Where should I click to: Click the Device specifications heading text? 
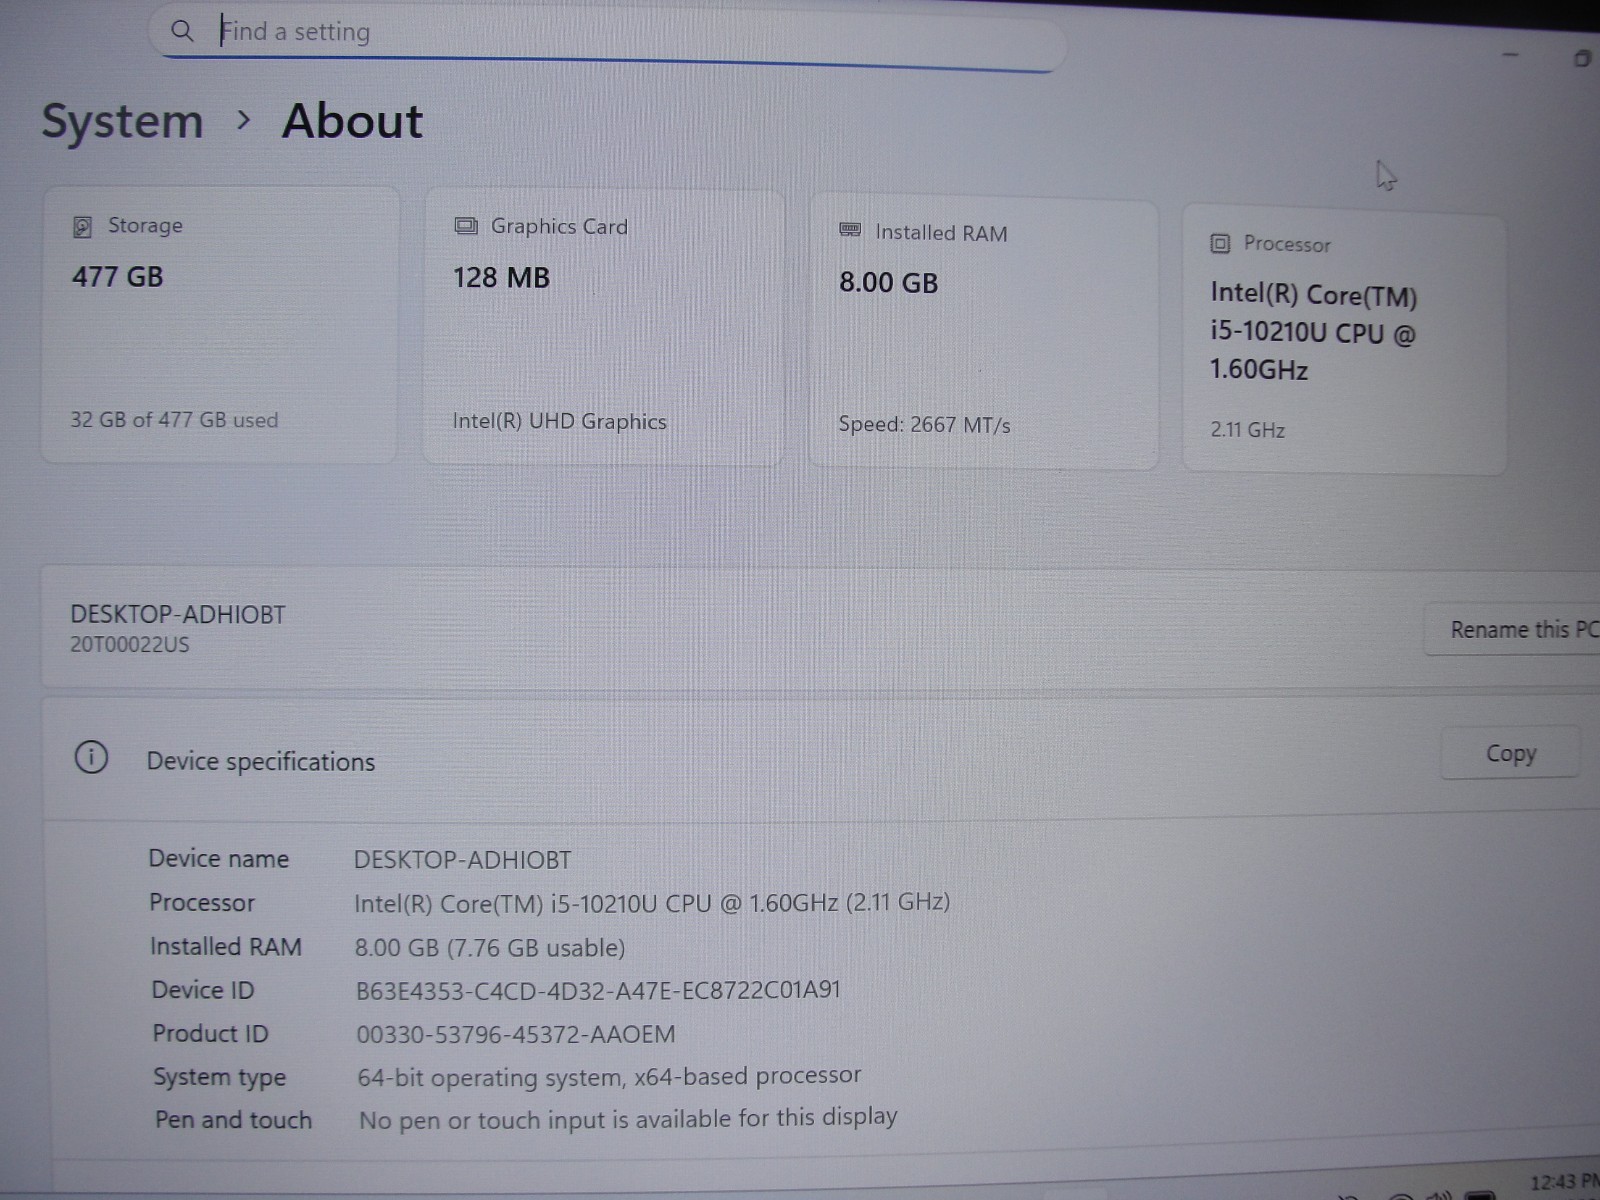point(261,762)
